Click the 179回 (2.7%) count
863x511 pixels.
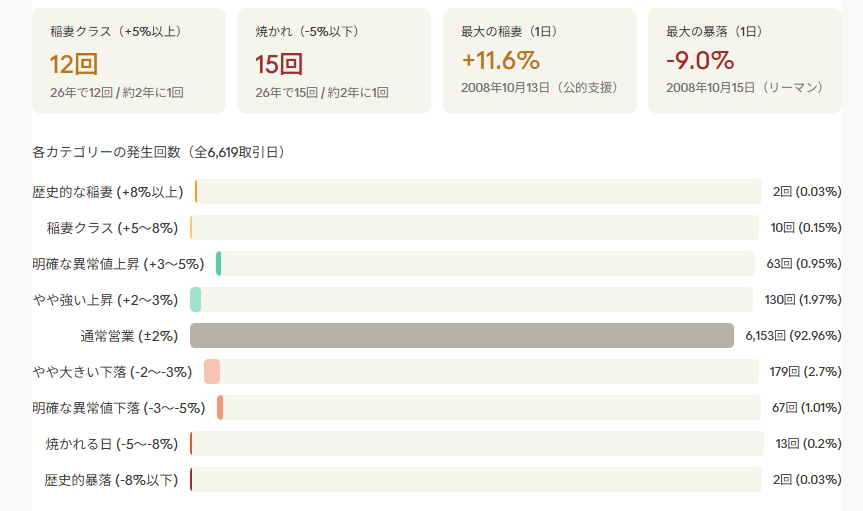click(805, 372)
